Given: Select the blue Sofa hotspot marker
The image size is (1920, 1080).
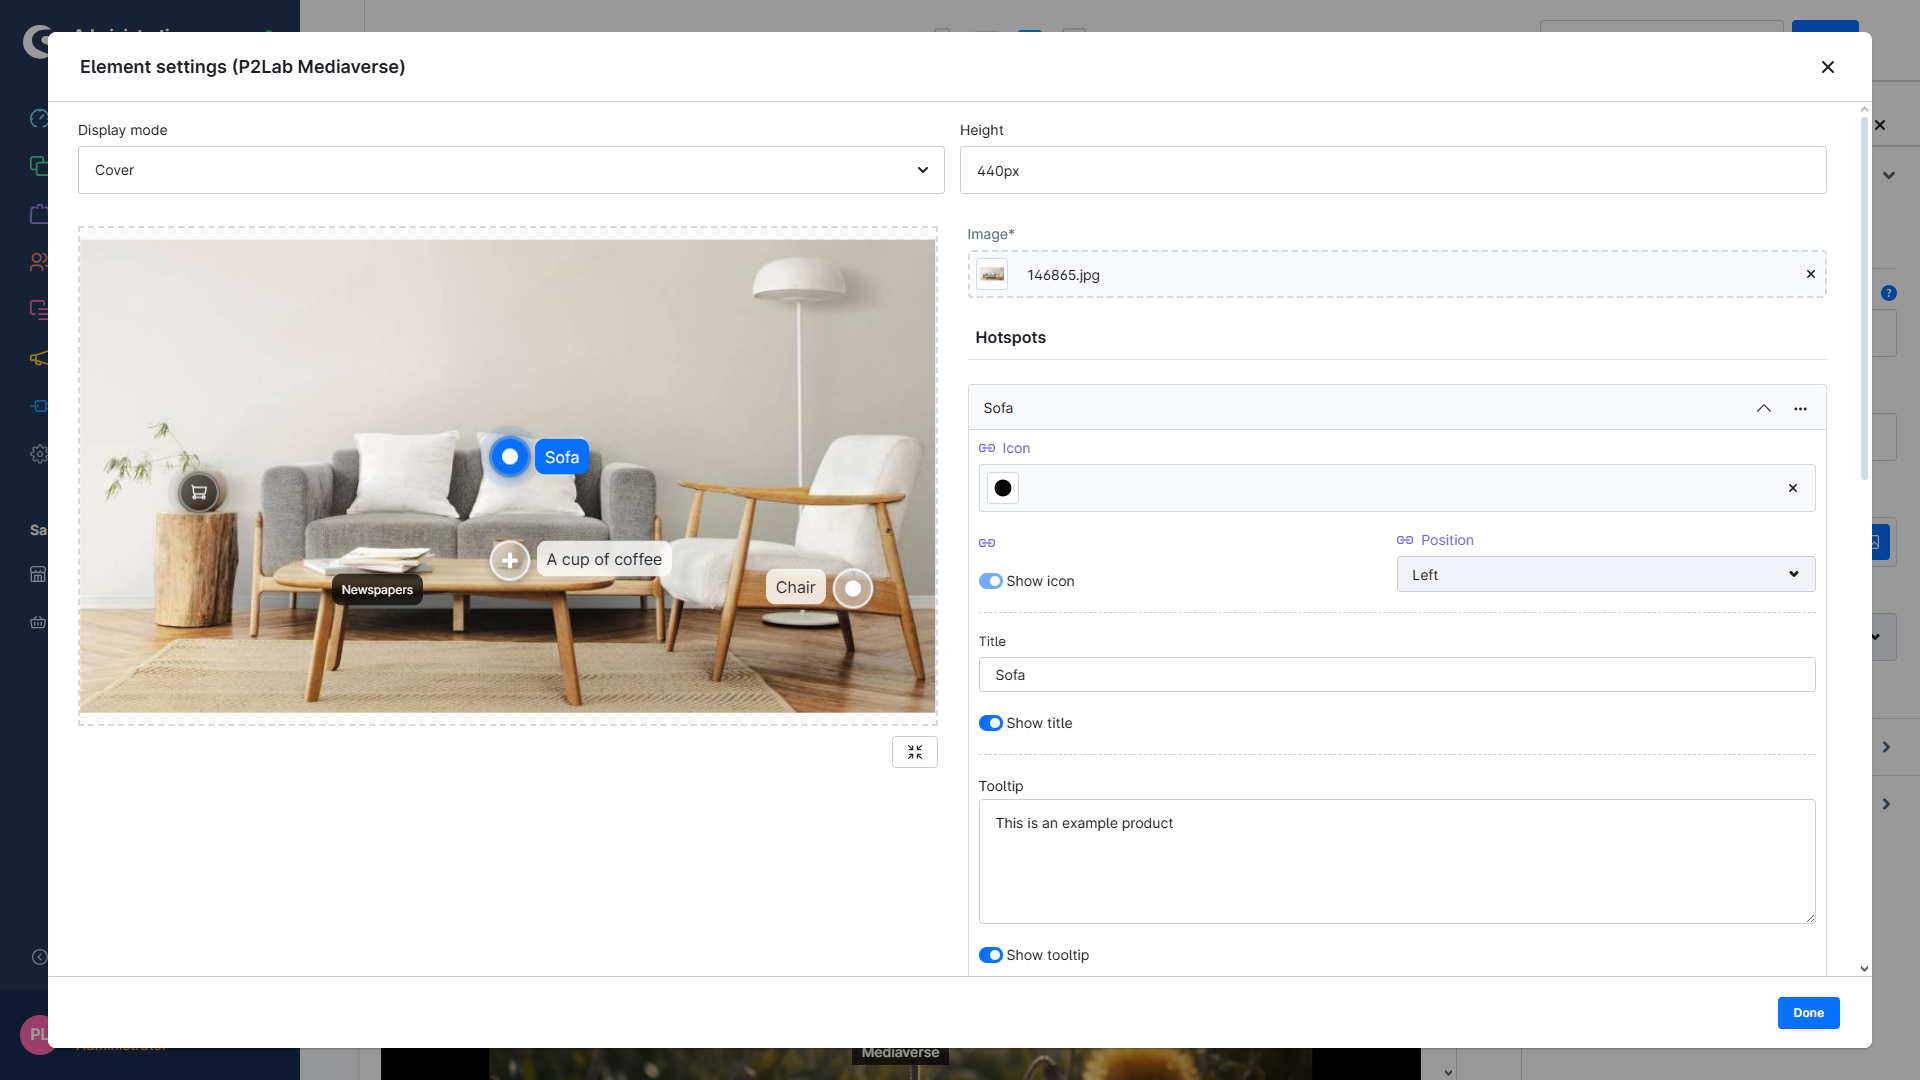Looking at the screenshot, I should click(510, 457).
